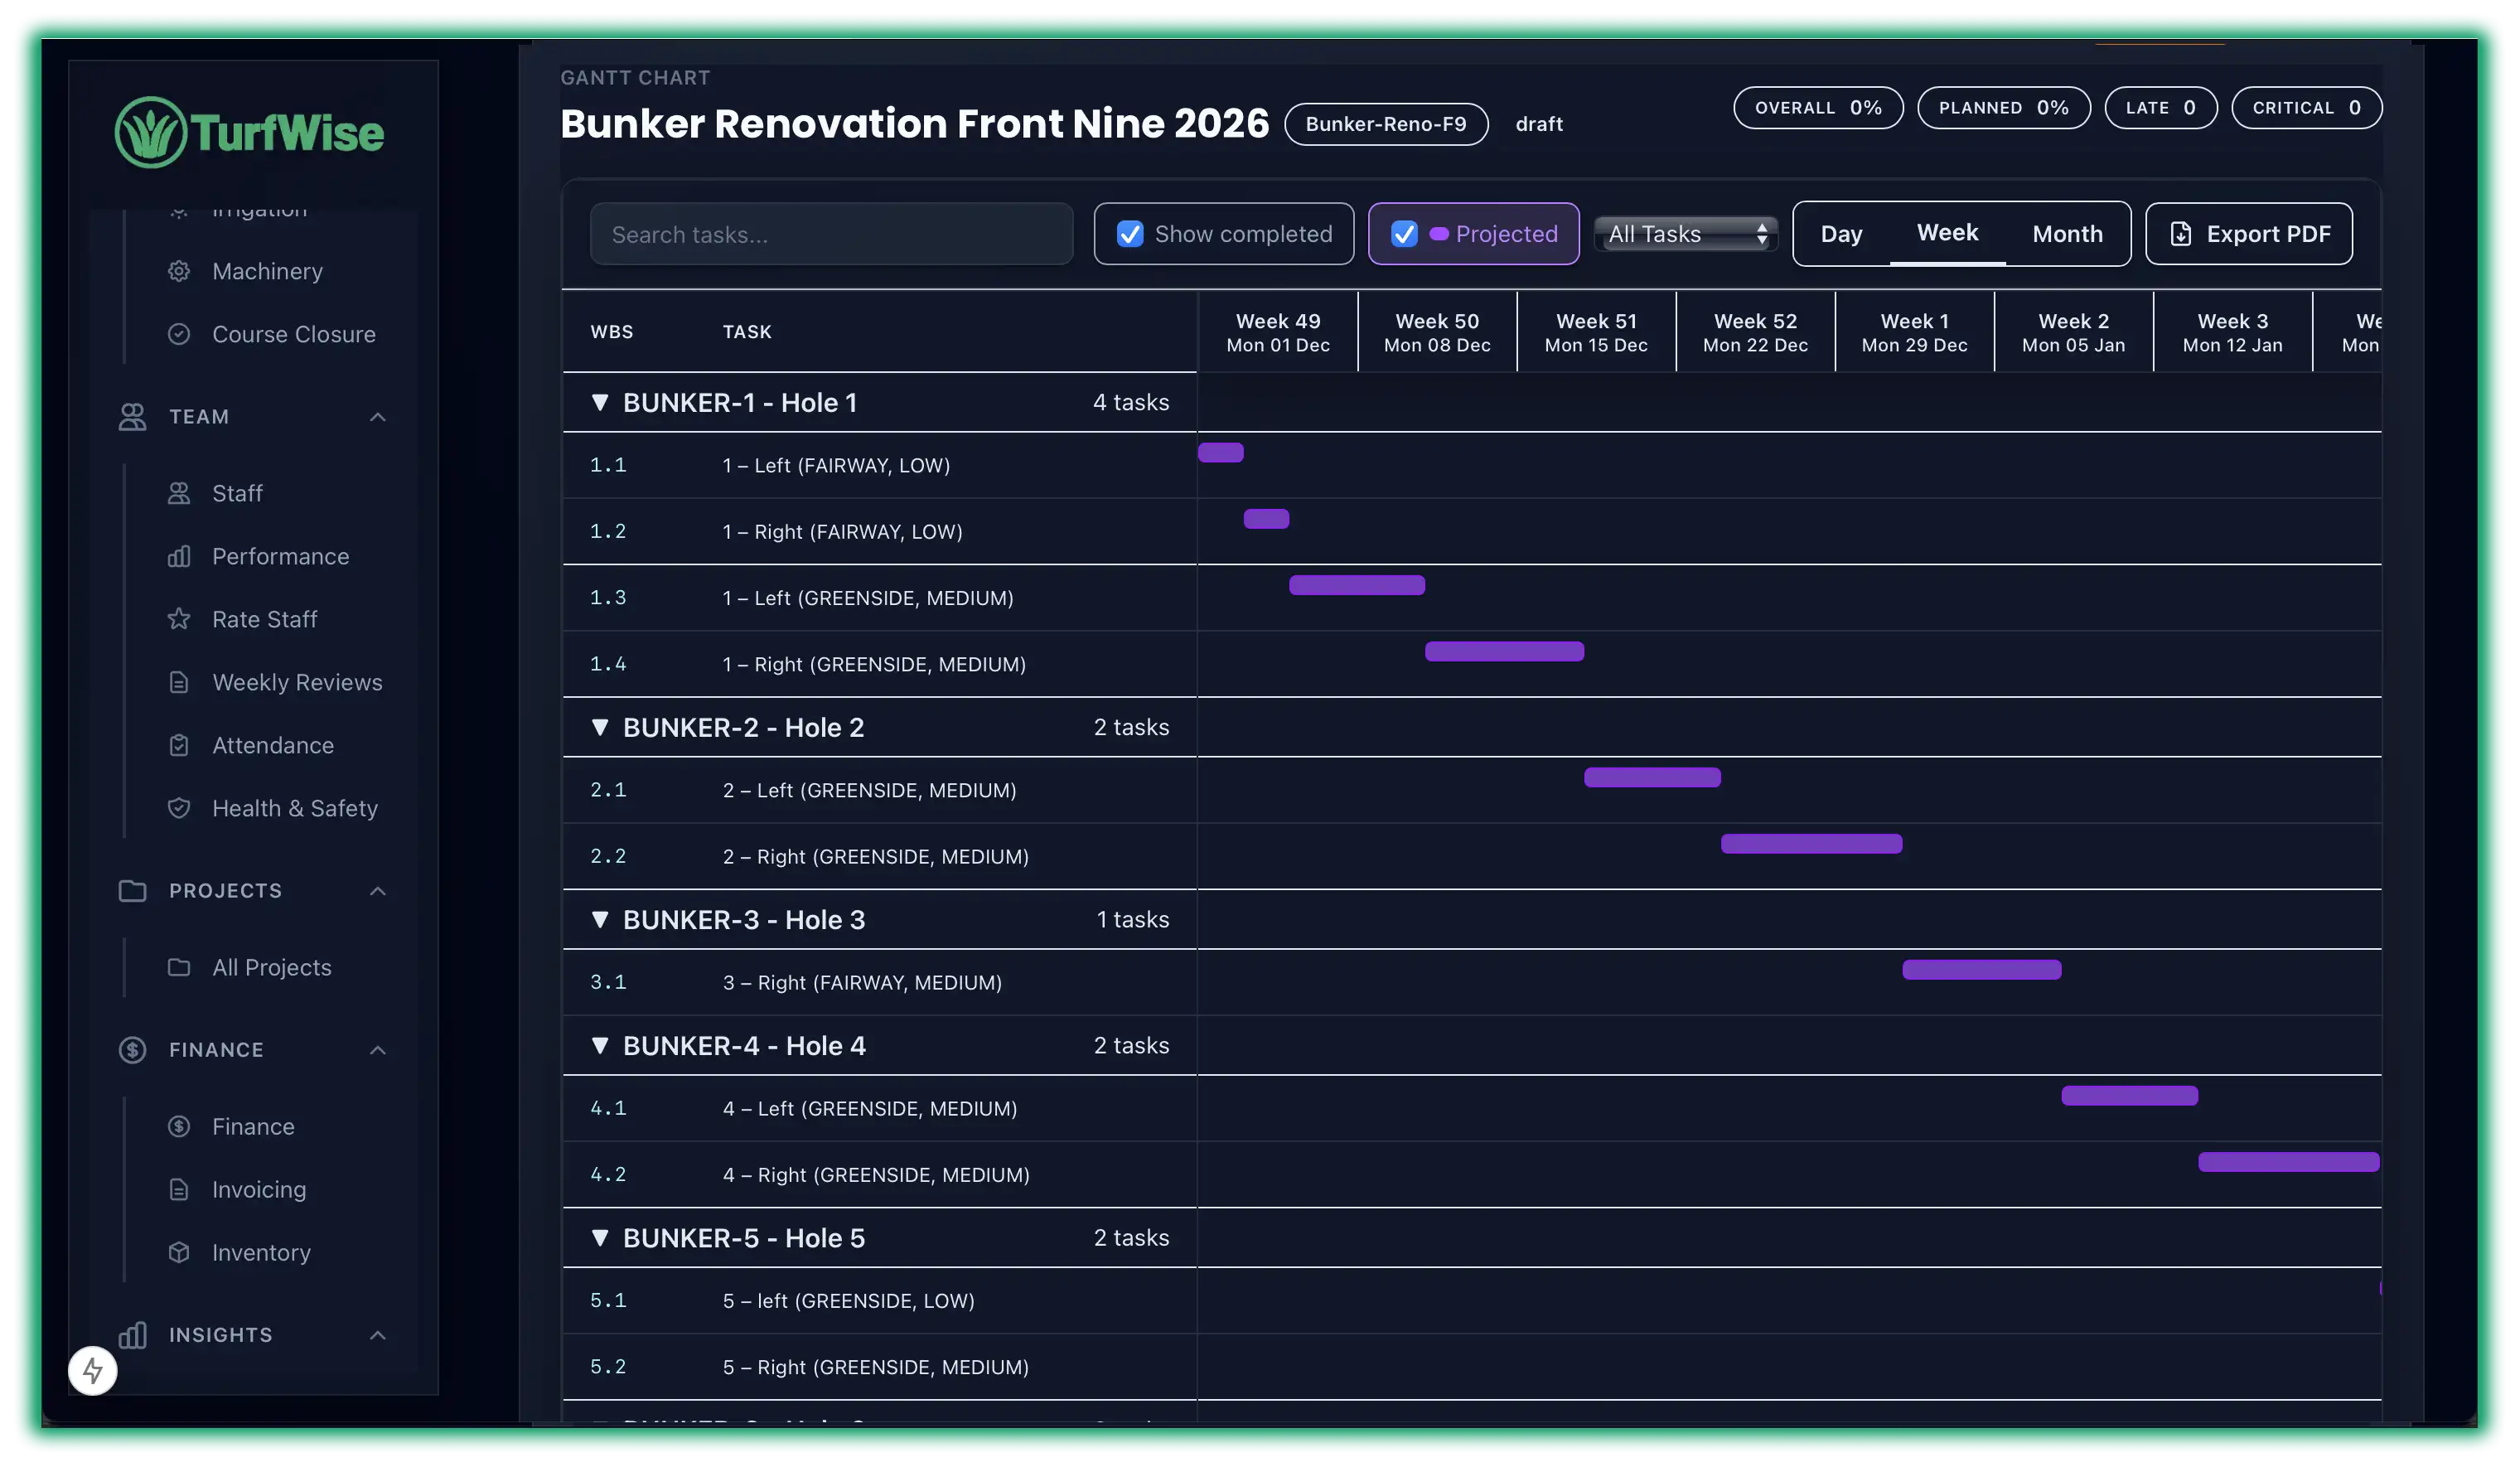Click the Search tasks input field
The image size is (2520, 1467).
pyautogui.click(x=831, y=234)
